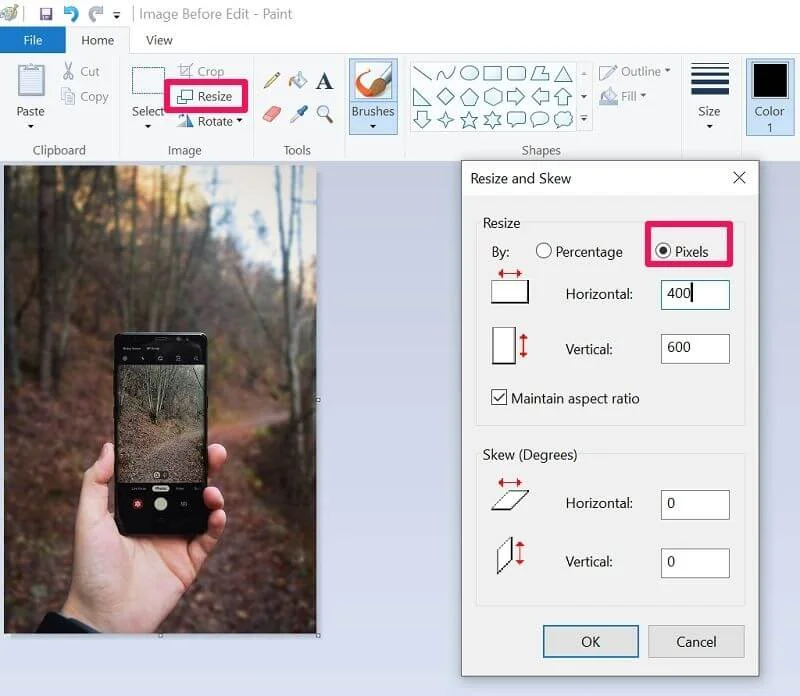Click the bottom-right canvas resize handle

pos(318,635)
